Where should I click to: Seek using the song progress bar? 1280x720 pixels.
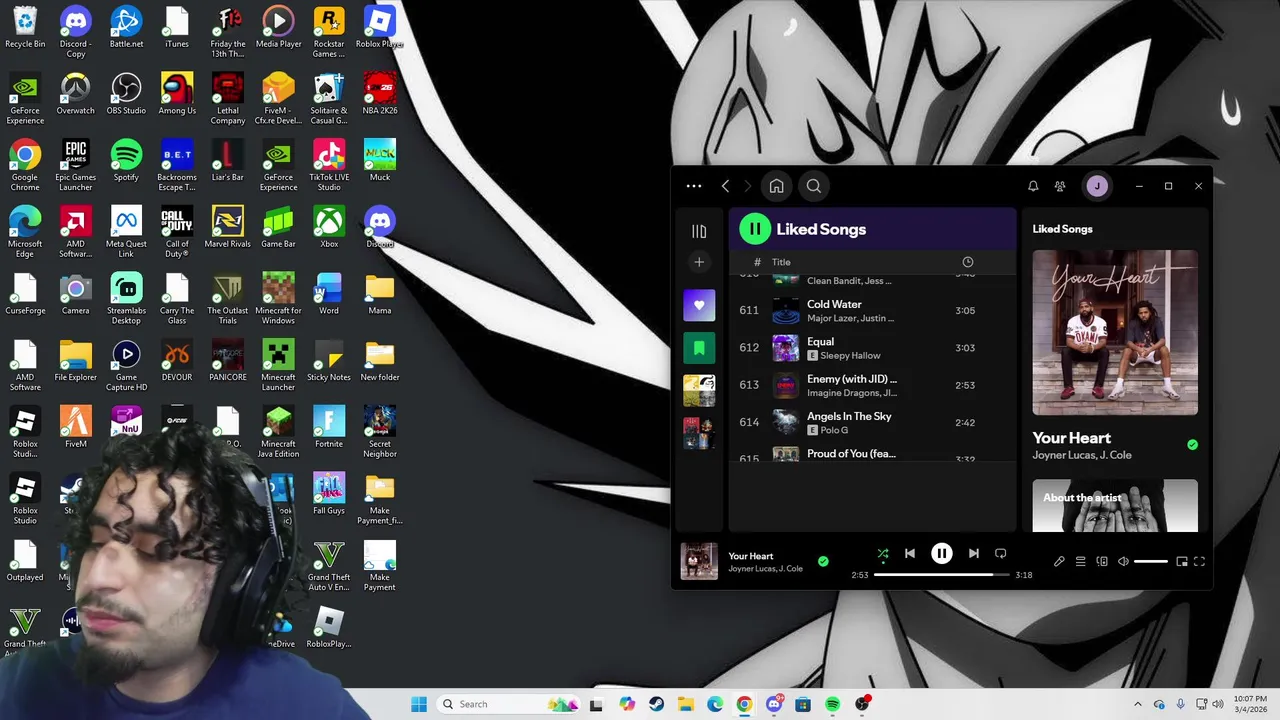[940, 575]
